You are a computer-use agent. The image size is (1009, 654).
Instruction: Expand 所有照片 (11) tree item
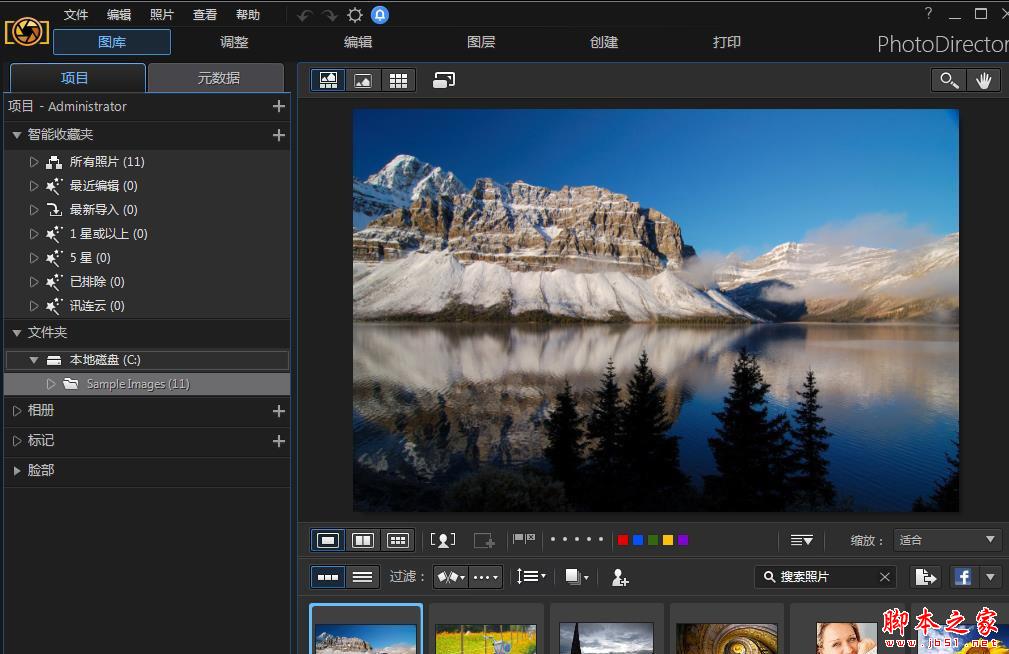click(x=34, y=162)
